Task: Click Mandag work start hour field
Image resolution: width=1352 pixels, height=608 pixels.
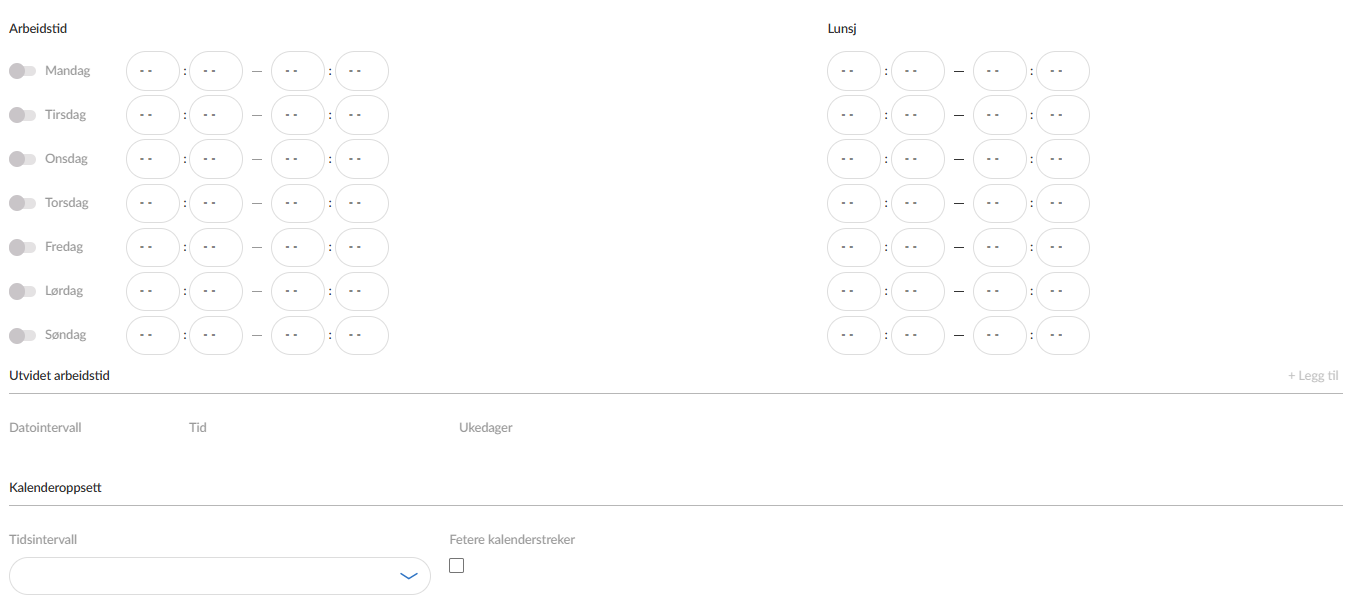Action: click(x=153, y=71)
